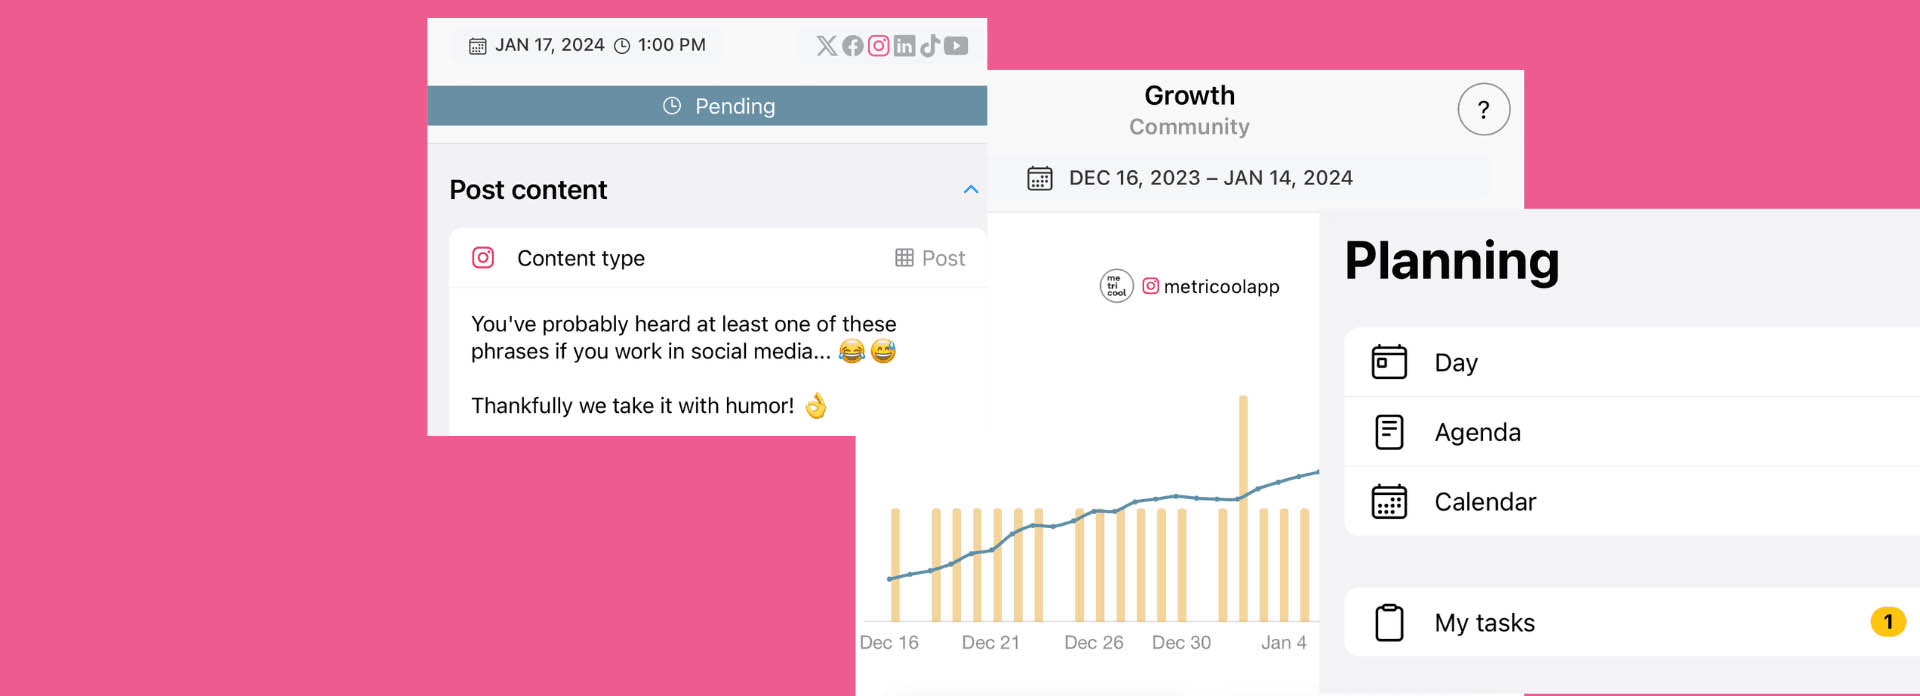Open the Calendar planning view
The image size is (1920, 696).
pos(1485,502)
